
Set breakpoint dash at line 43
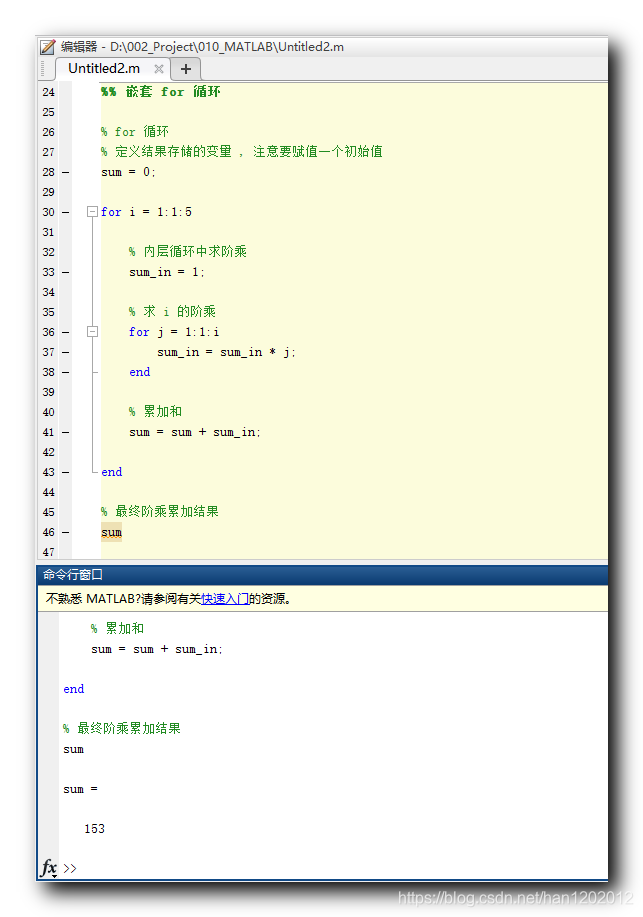(x=66, y=472)
